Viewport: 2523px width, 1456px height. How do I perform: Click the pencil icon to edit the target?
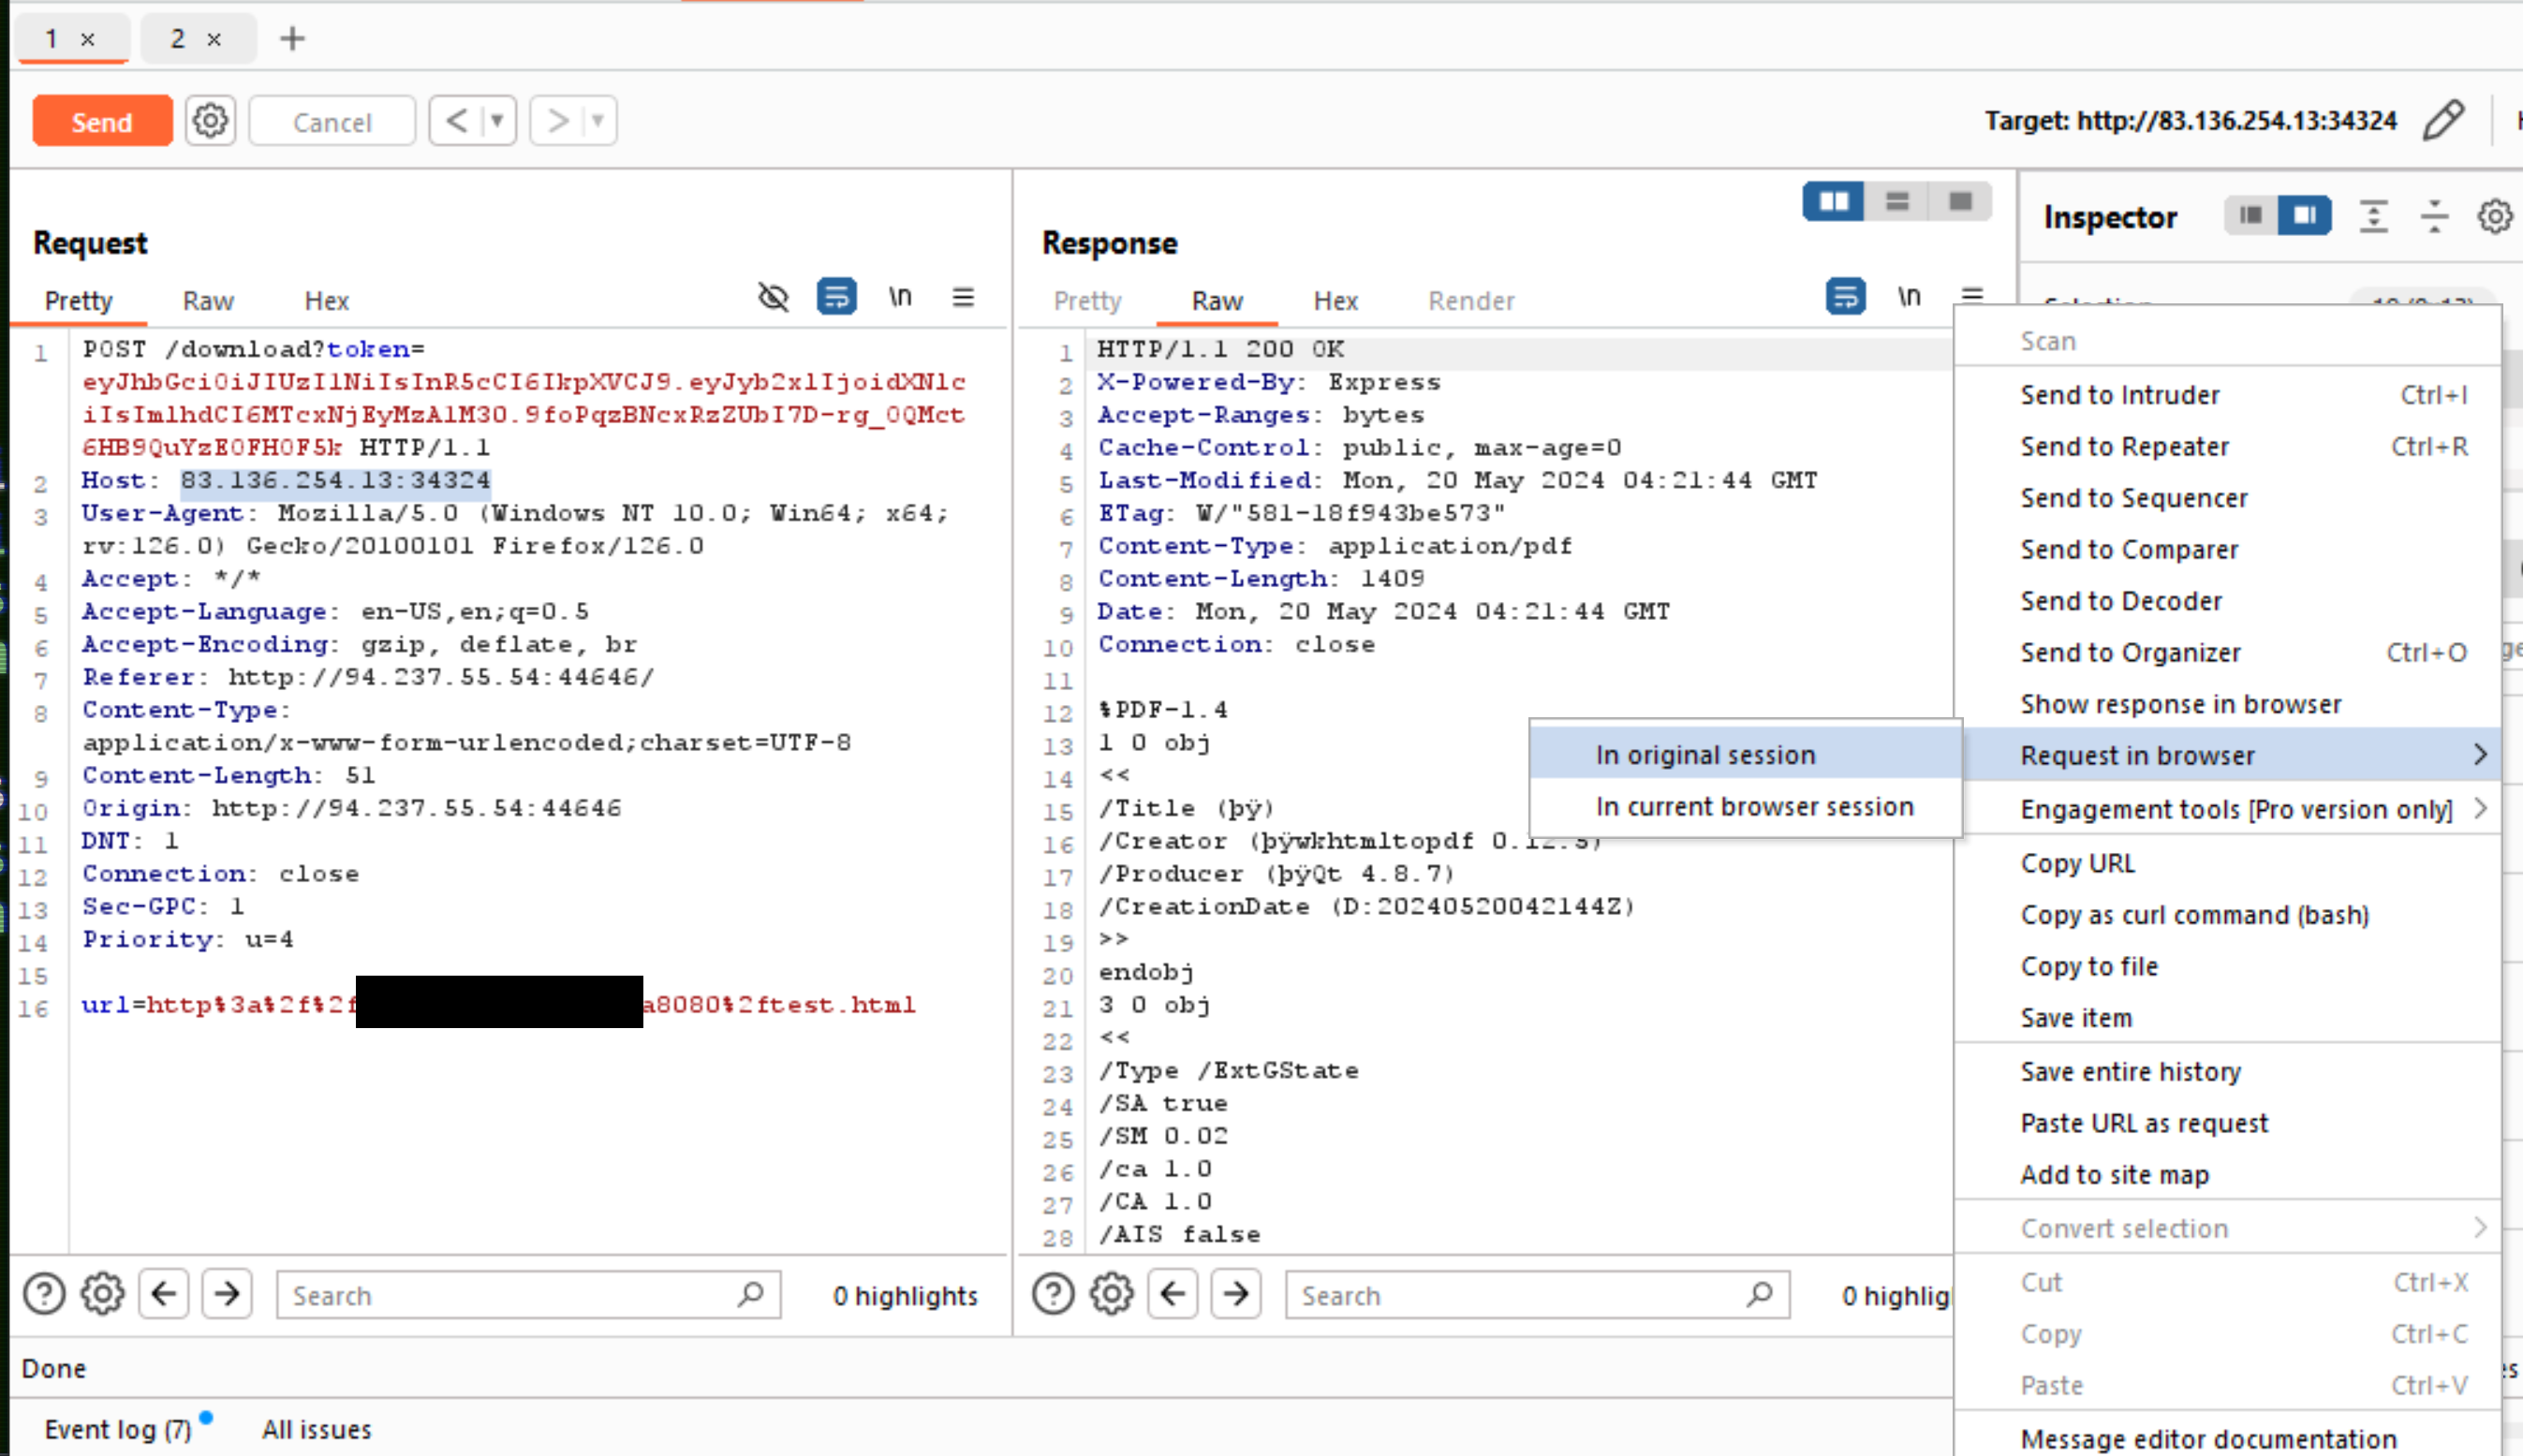click(x=2443, y=121)
